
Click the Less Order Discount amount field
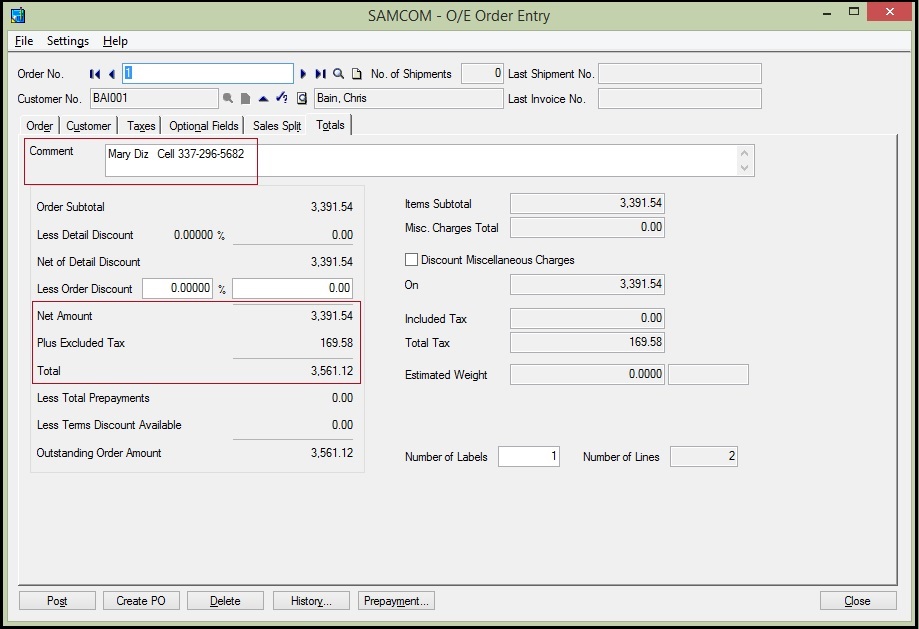[292, 288]
